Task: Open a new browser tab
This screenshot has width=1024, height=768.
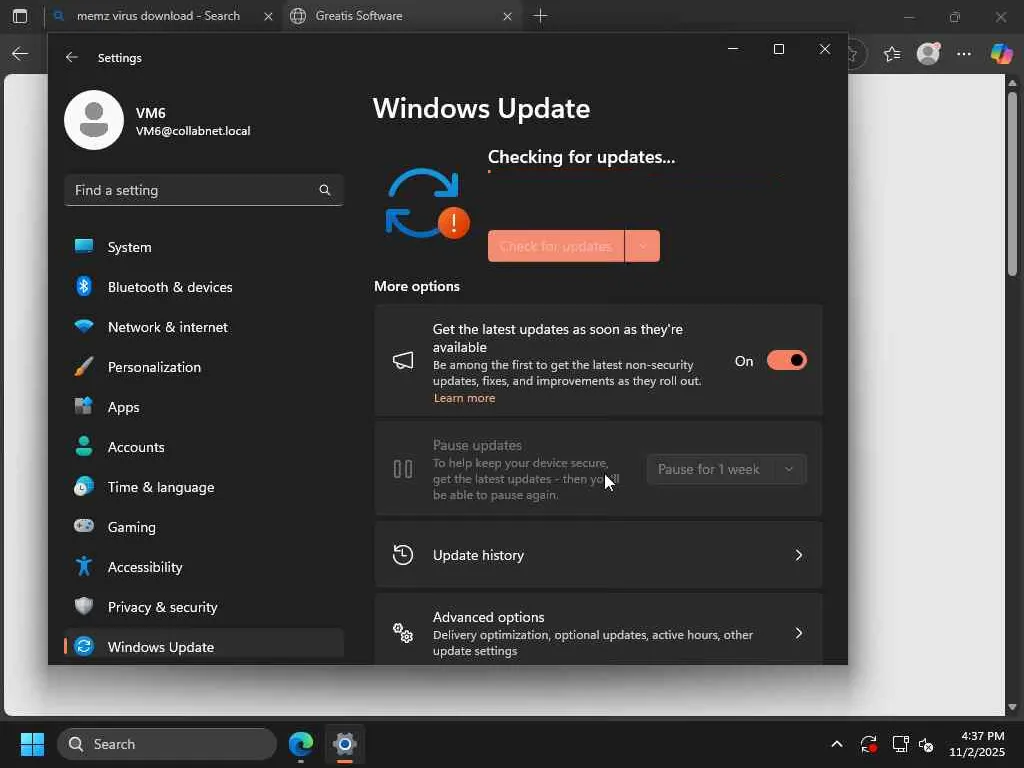Action: tap(540, 16)
